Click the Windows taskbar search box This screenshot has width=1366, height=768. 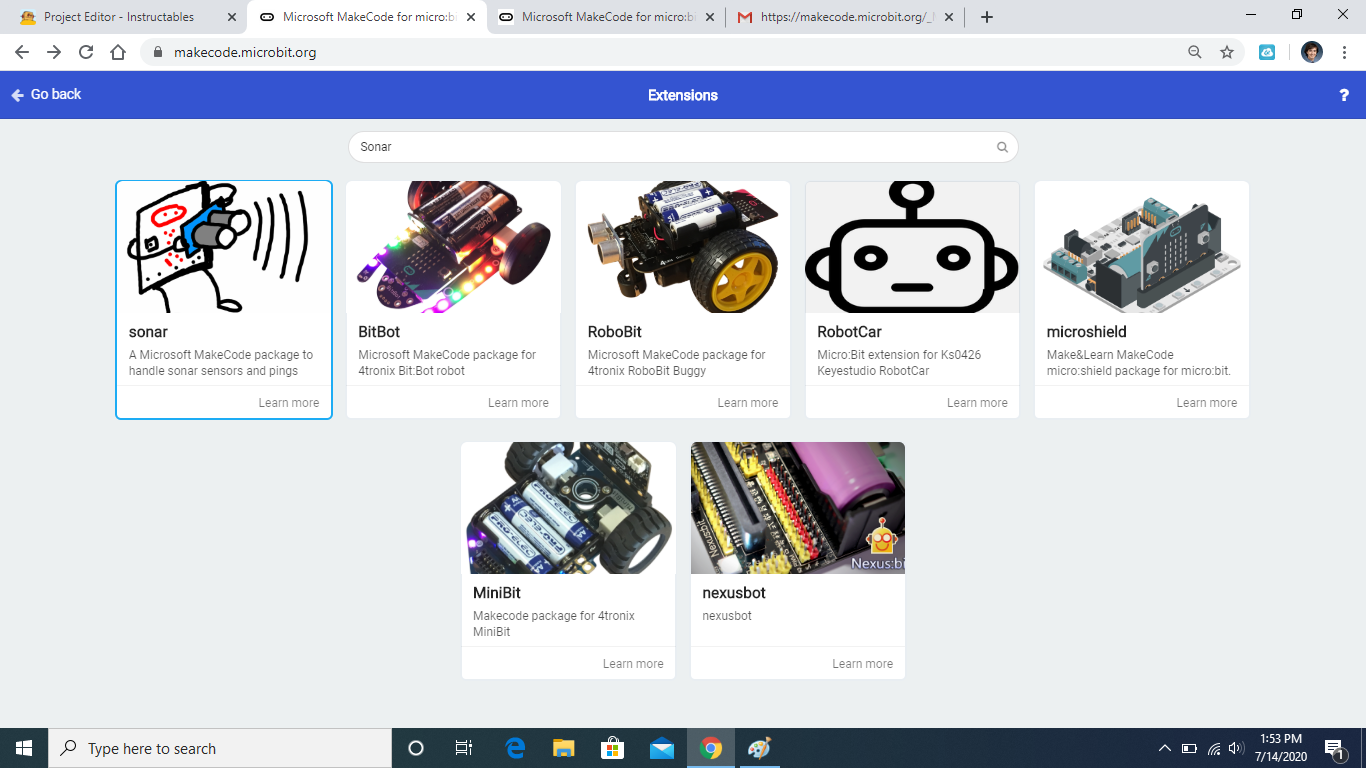tap(220, 748)
